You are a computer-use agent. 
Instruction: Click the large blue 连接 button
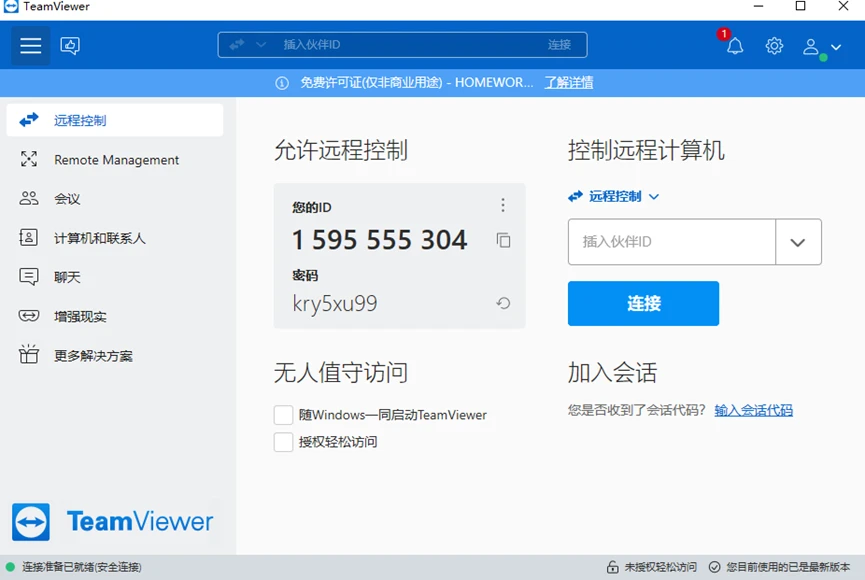point(643,304)
